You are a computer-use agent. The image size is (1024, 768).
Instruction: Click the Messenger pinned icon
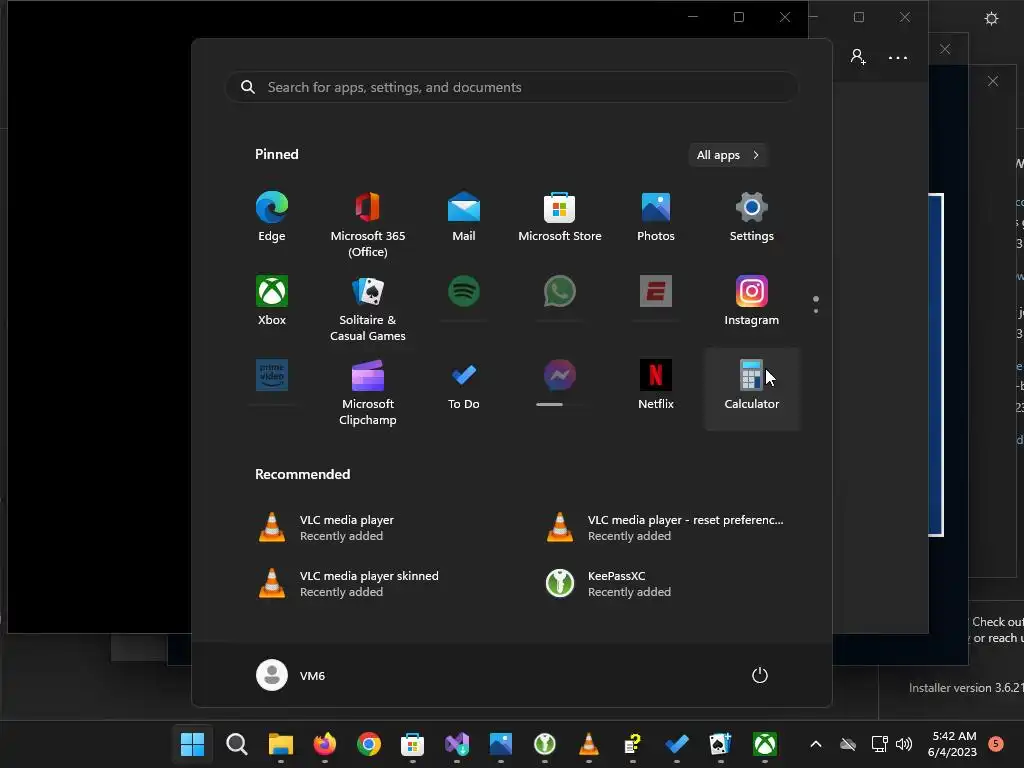(560, 375)
